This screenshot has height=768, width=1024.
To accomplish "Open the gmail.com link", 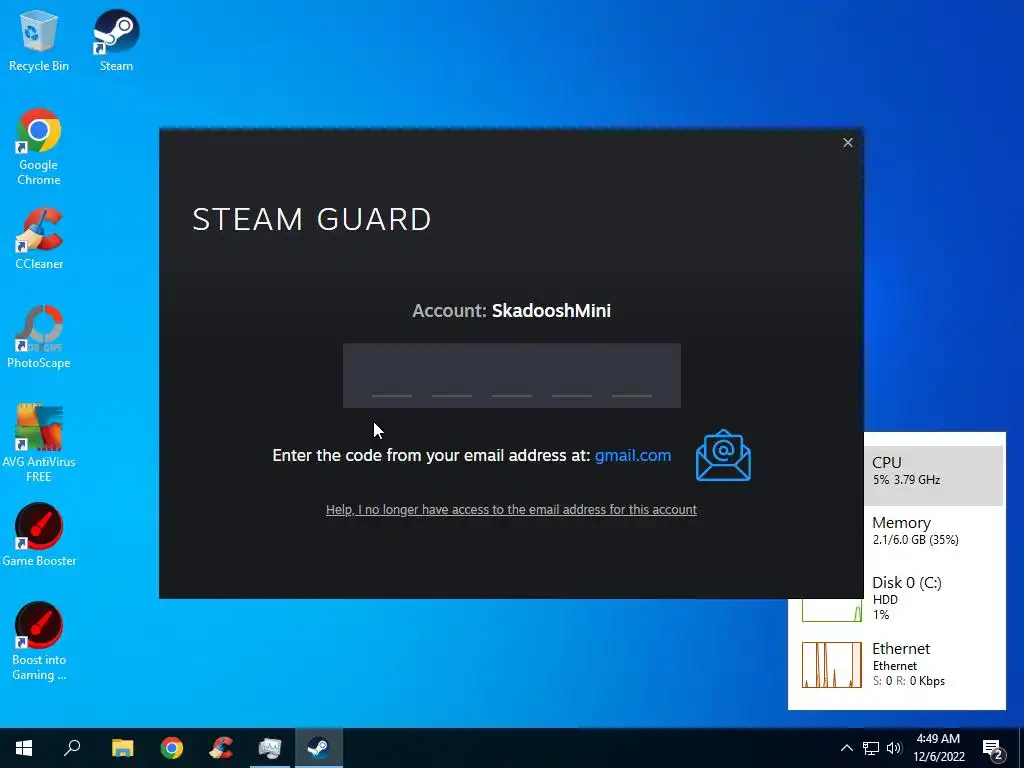I will [633, 455].
